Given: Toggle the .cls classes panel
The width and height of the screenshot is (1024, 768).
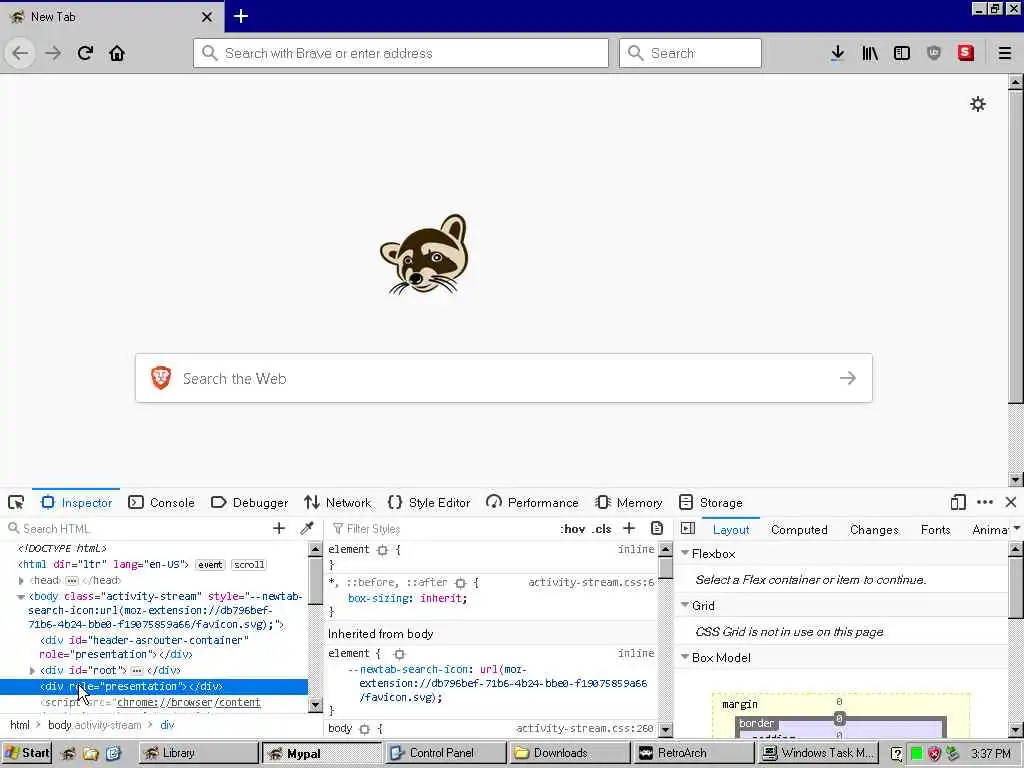Looking at the screenshot, I should (602, 529).
